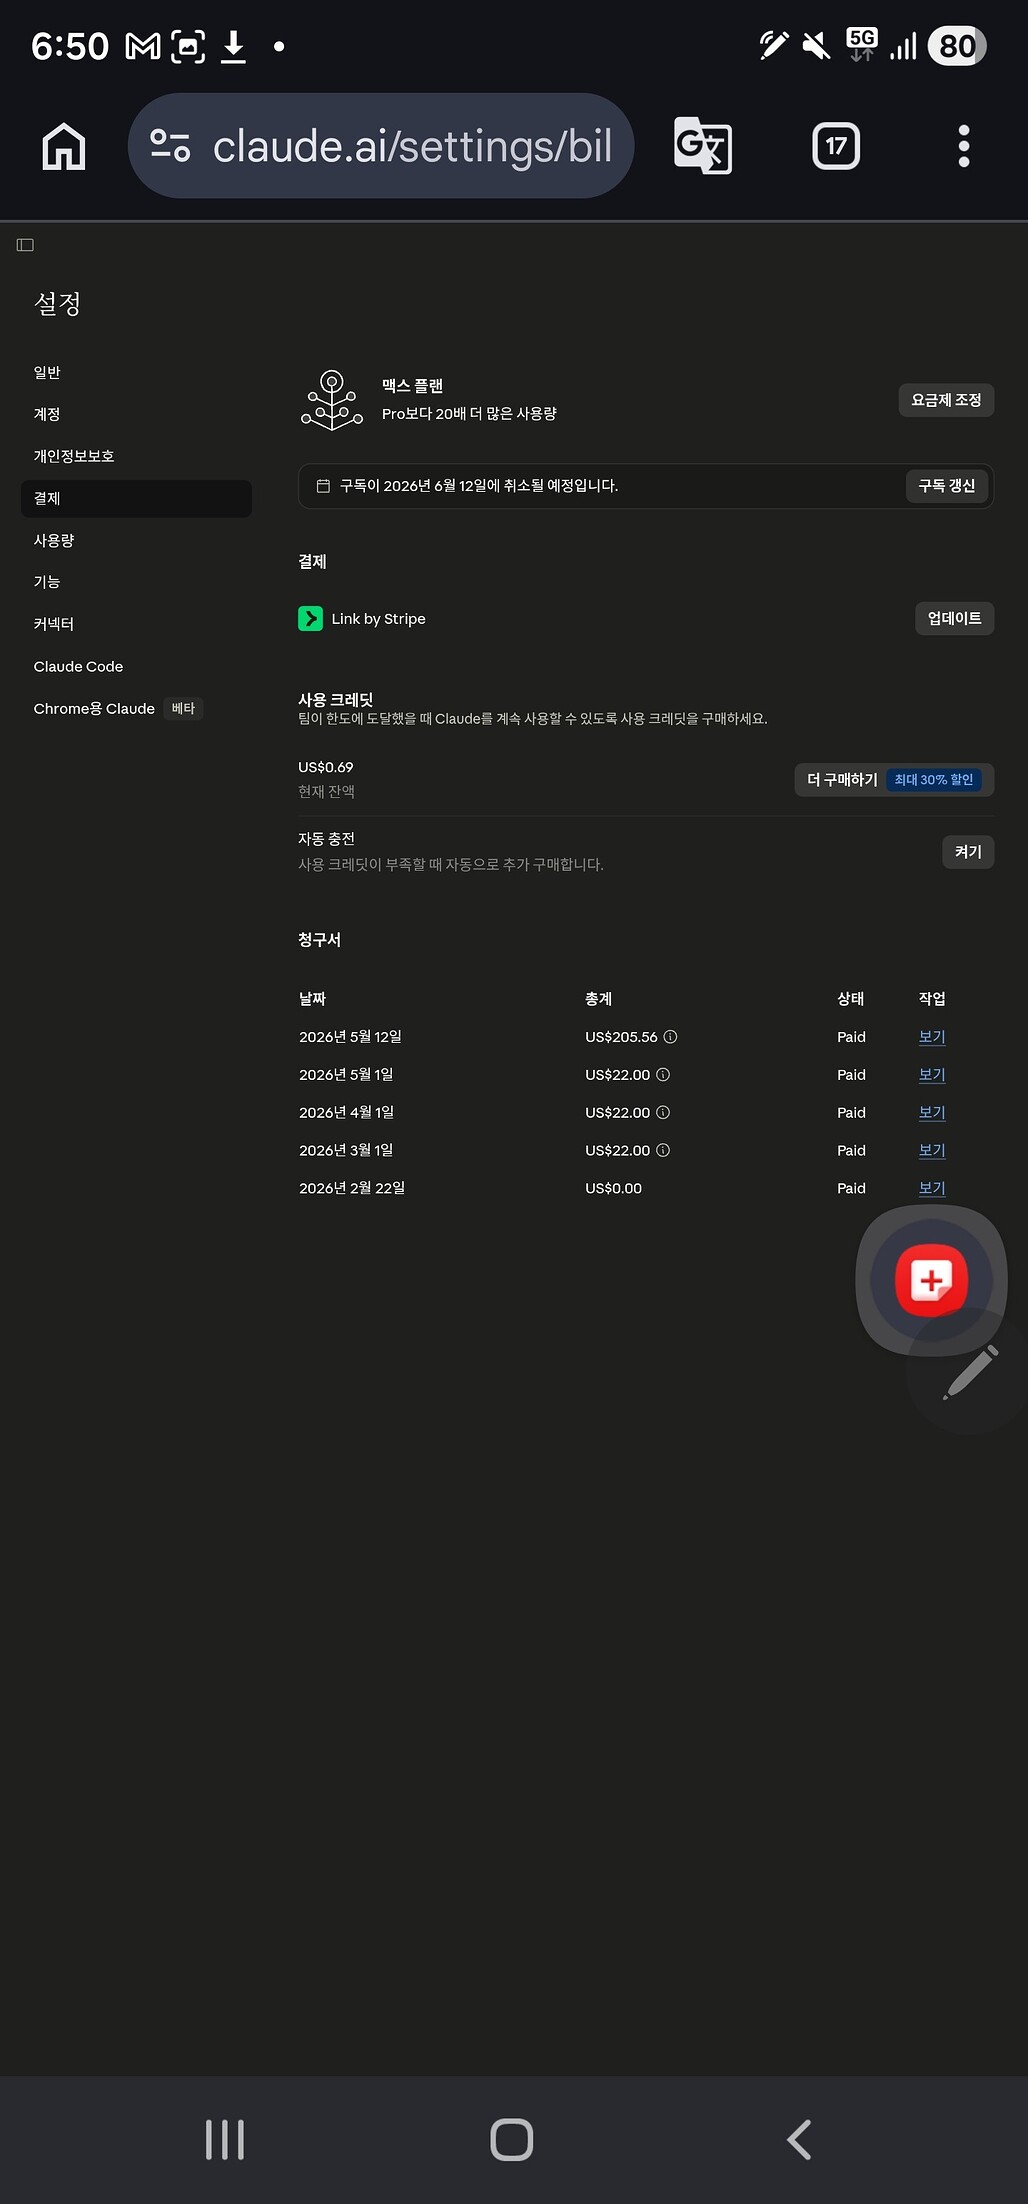The image size is (1028, 2204).
Task: Click the 총계 column header
Action: coord(598,999)
